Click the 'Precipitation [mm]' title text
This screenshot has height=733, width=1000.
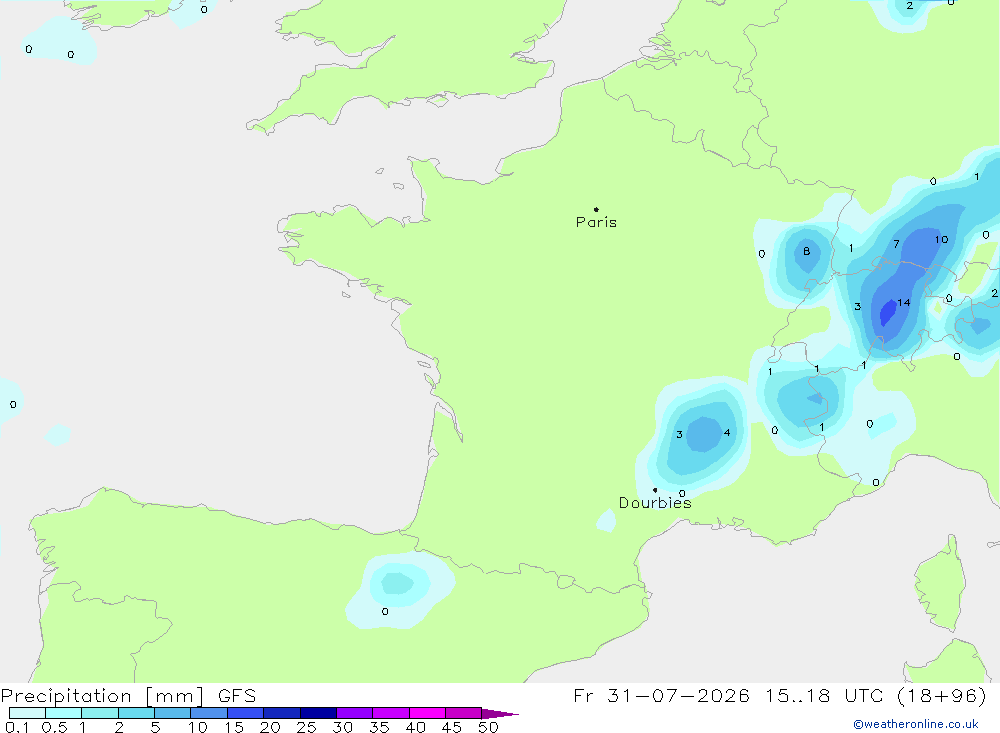pyautogui.click(x=102, y=696)
